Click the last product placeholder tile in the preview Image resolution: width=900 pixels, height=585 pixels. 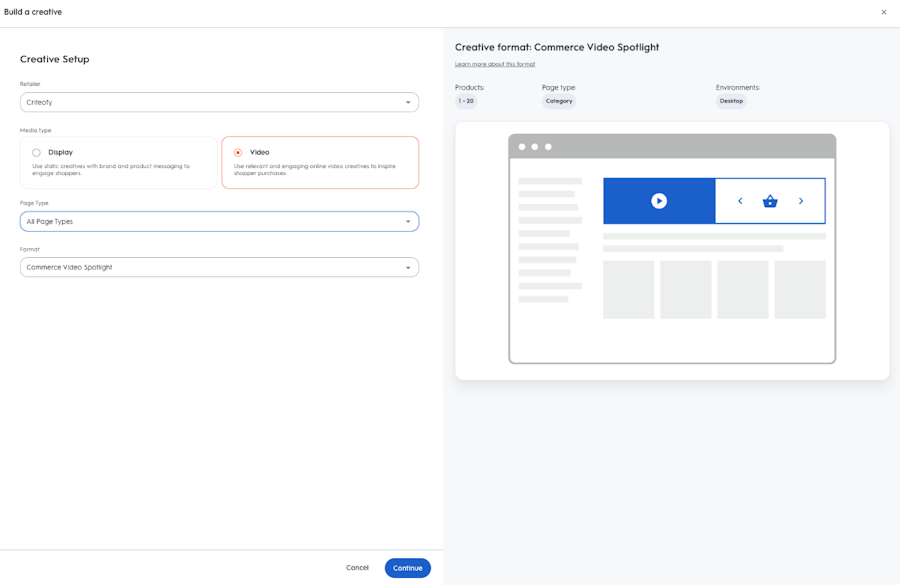pos(800,290)
